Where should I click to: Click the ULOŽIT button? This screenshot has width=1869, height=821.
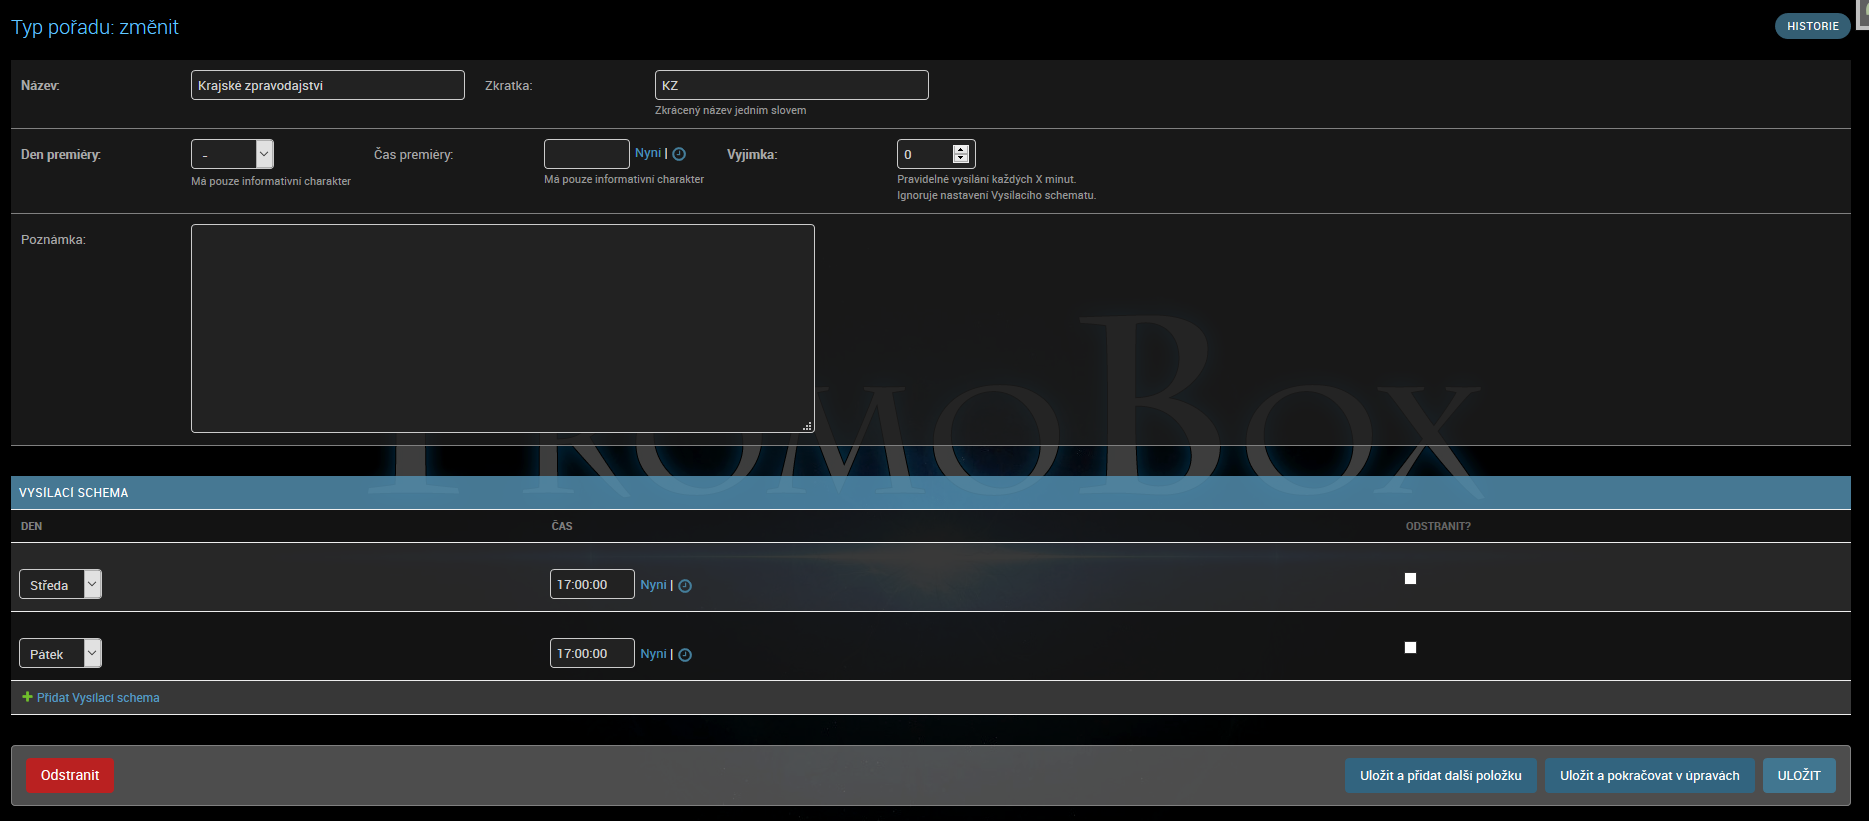tap(1798, 775)
